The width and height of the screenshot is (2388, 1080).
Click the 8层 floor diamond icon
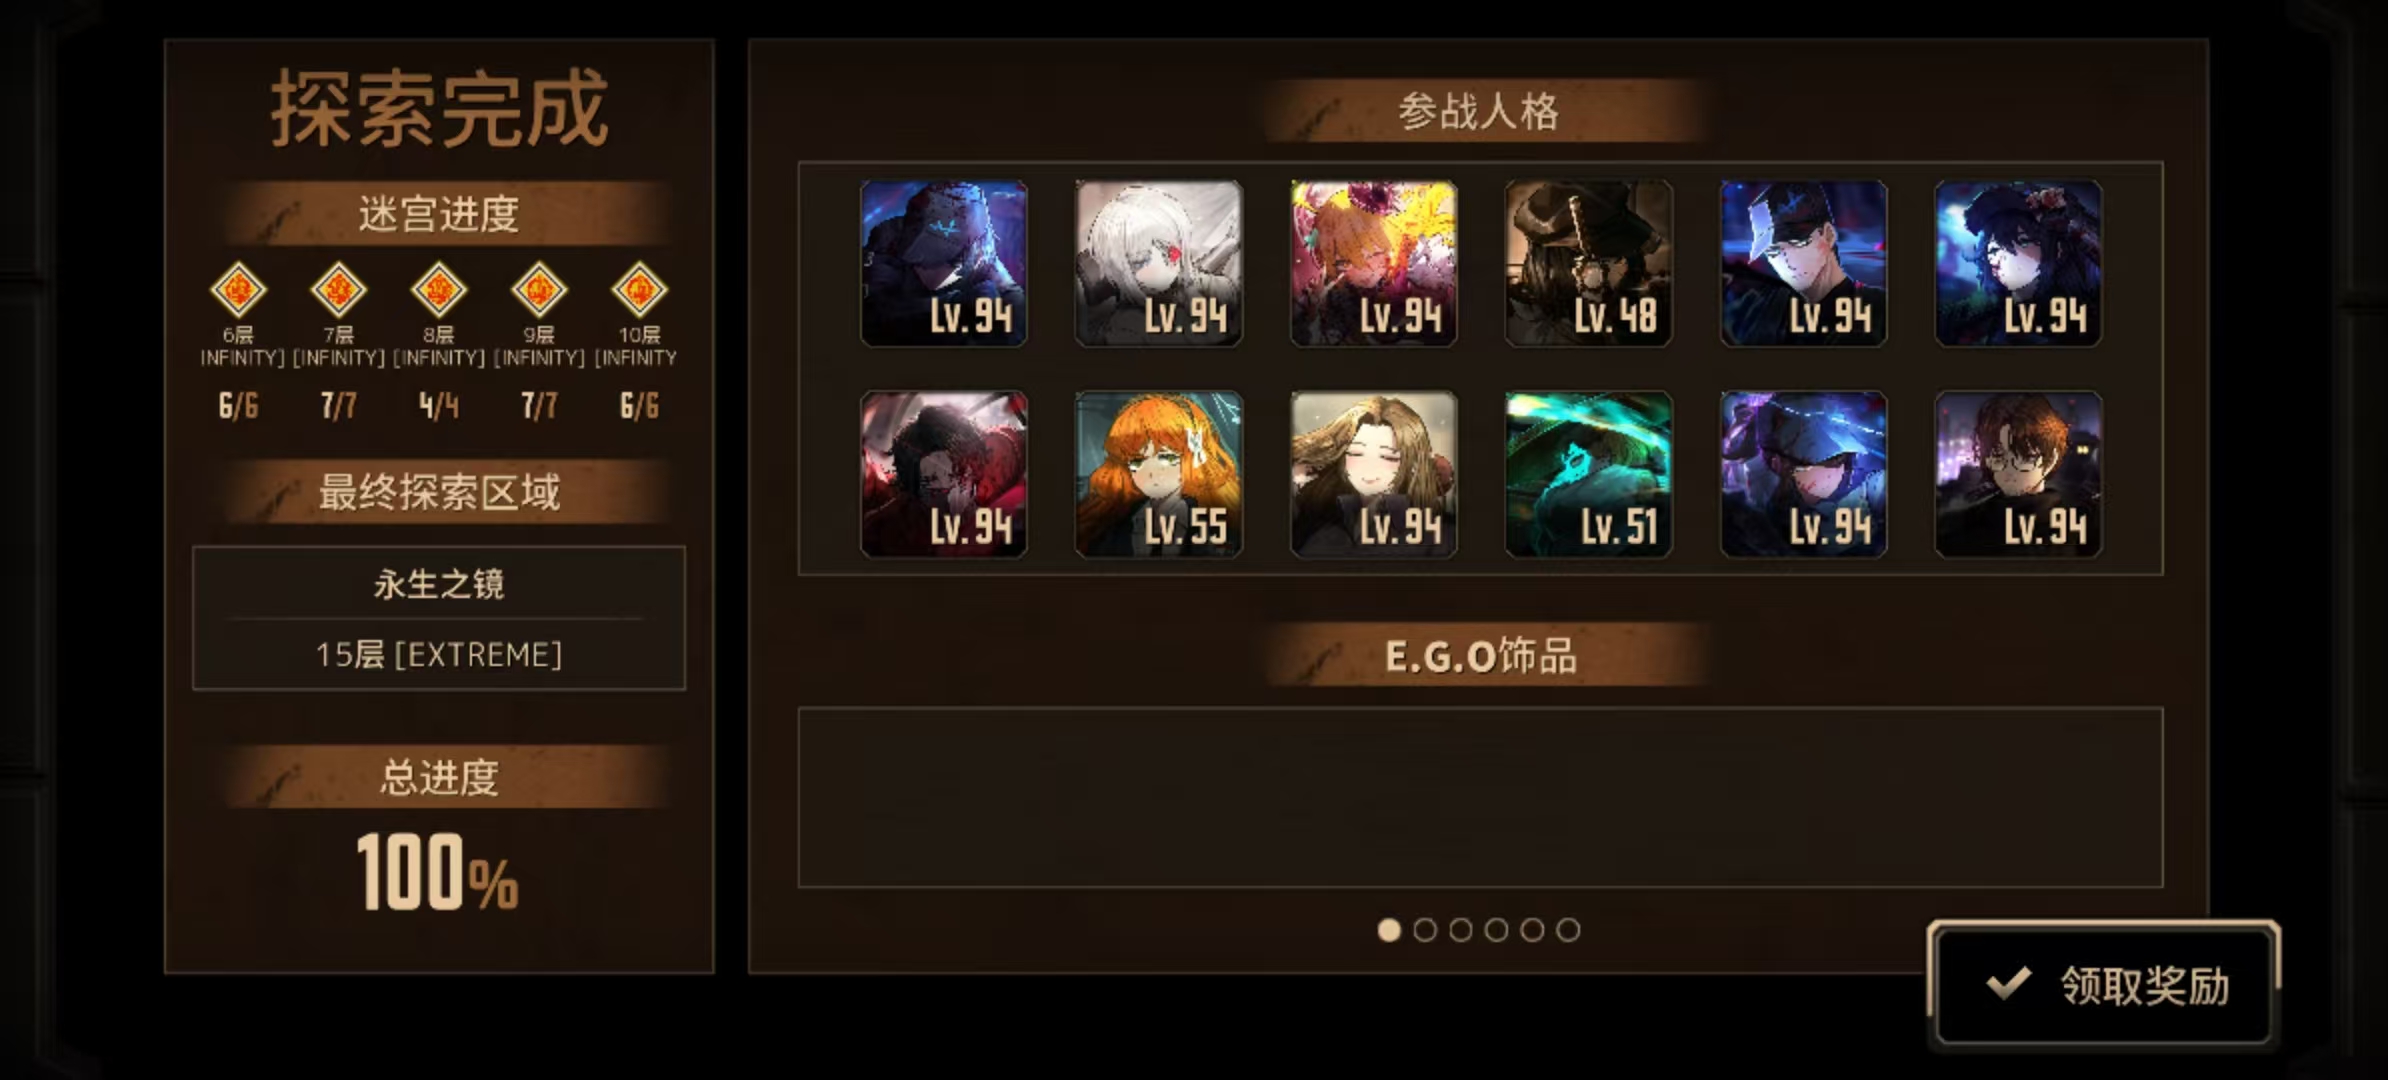[x=439, y=290]
